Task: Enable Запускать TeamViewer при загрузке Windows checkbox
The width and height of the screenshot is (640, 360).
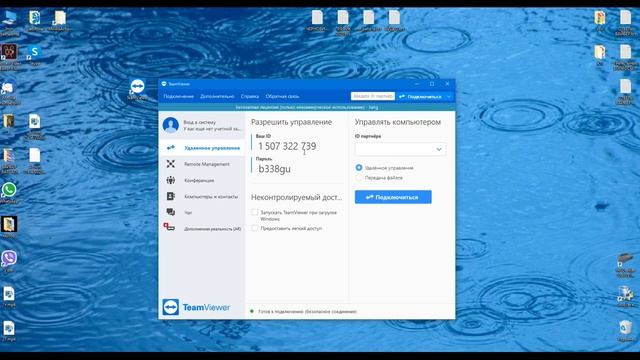Action: click(255, 212)
